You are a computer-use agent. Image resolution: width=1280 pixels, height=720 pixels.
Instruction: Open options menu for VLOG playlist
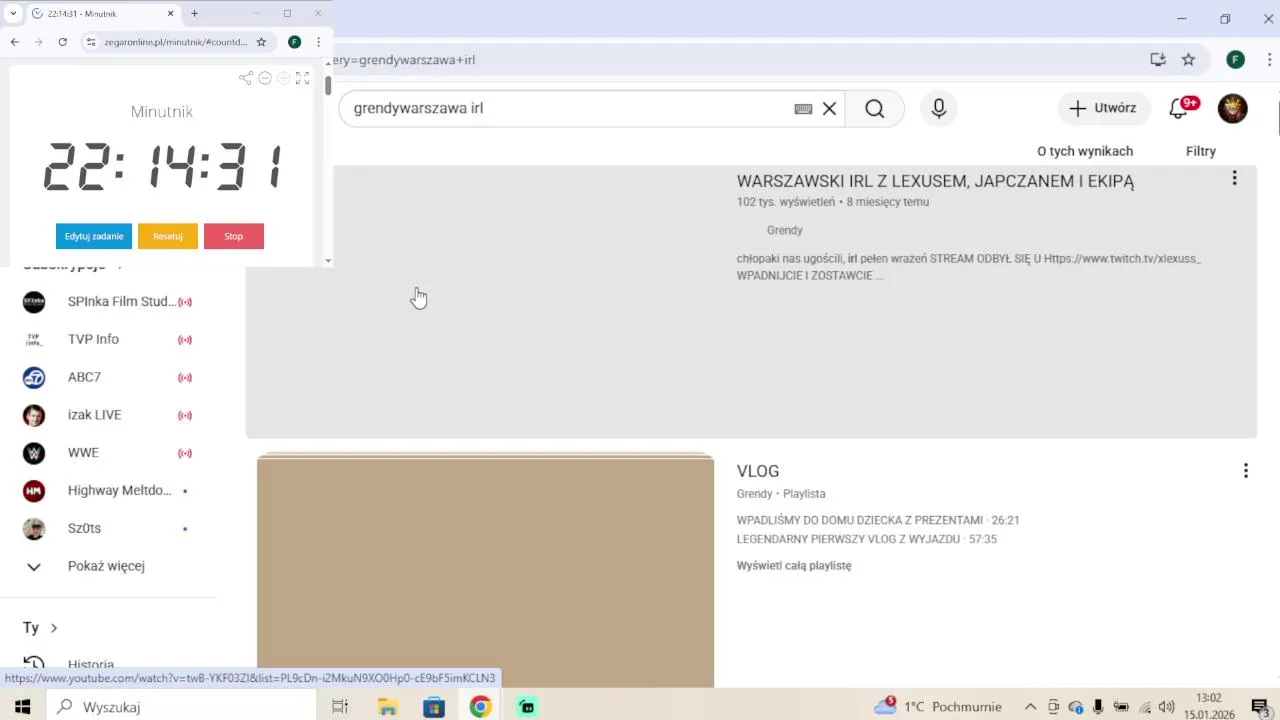pyautogui.click(x=1245, y=470)
